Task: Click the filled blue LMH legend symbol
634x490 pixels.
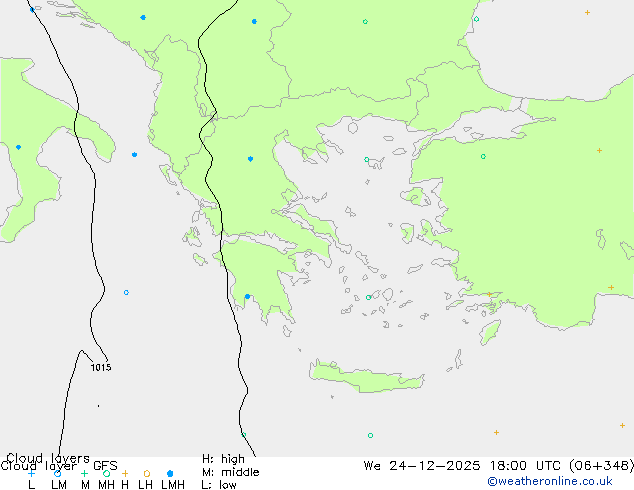Action: coord(170,473)
